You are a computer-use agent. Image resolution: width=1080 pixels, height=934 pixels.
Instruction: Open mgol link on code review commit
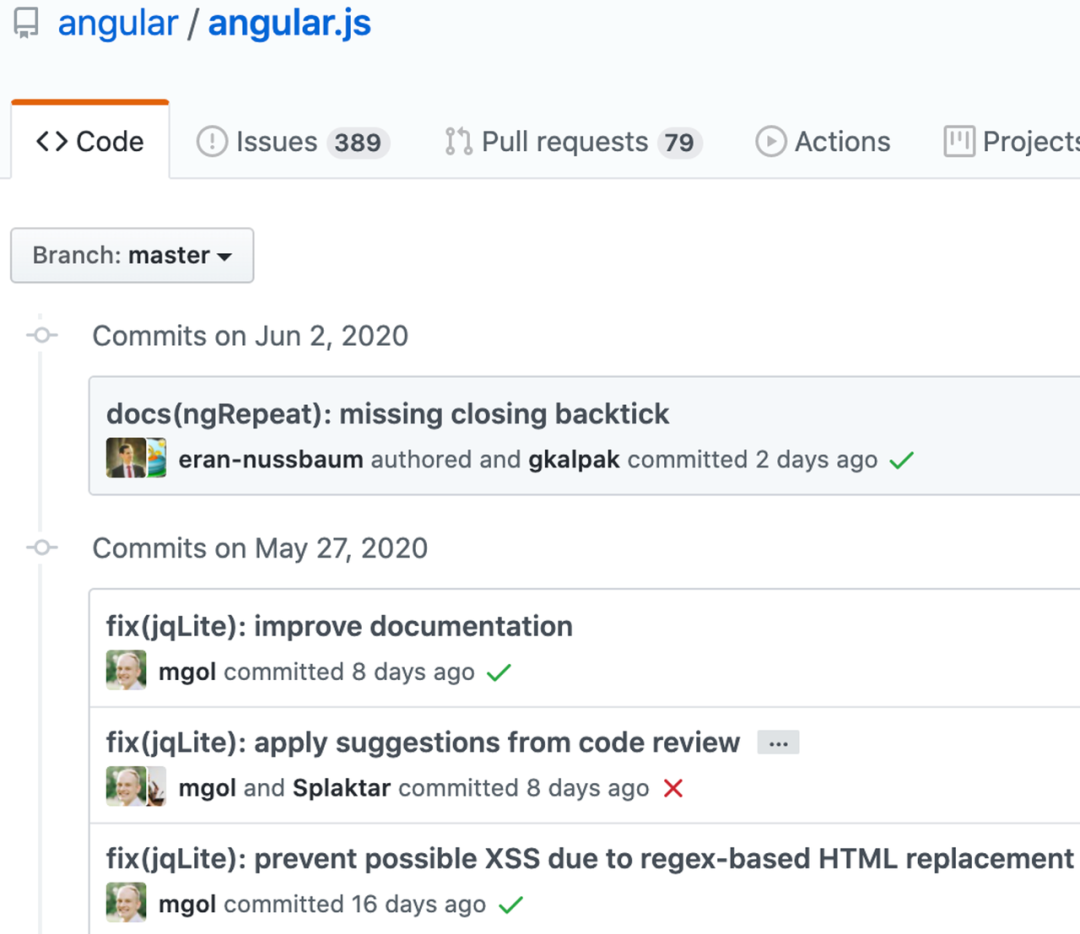point(207,787)
